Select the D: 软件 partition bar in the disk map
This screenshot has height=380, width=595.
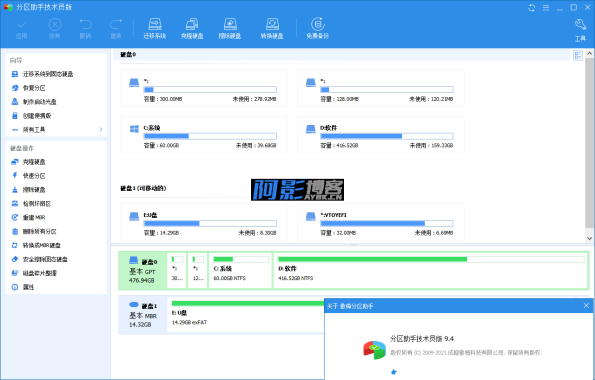click(x=430, y=270)
